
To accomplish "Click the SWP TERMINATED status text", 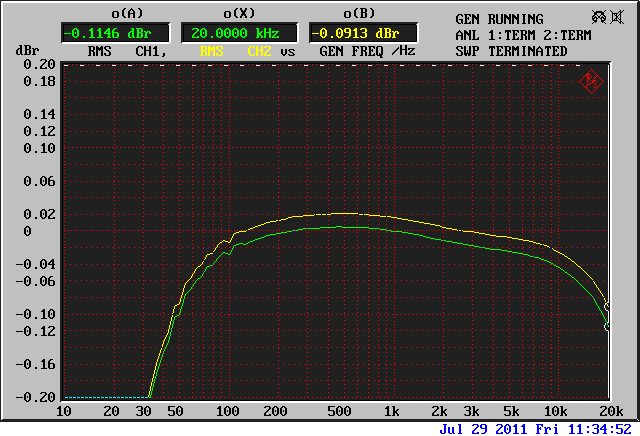I will coord(510,51).
